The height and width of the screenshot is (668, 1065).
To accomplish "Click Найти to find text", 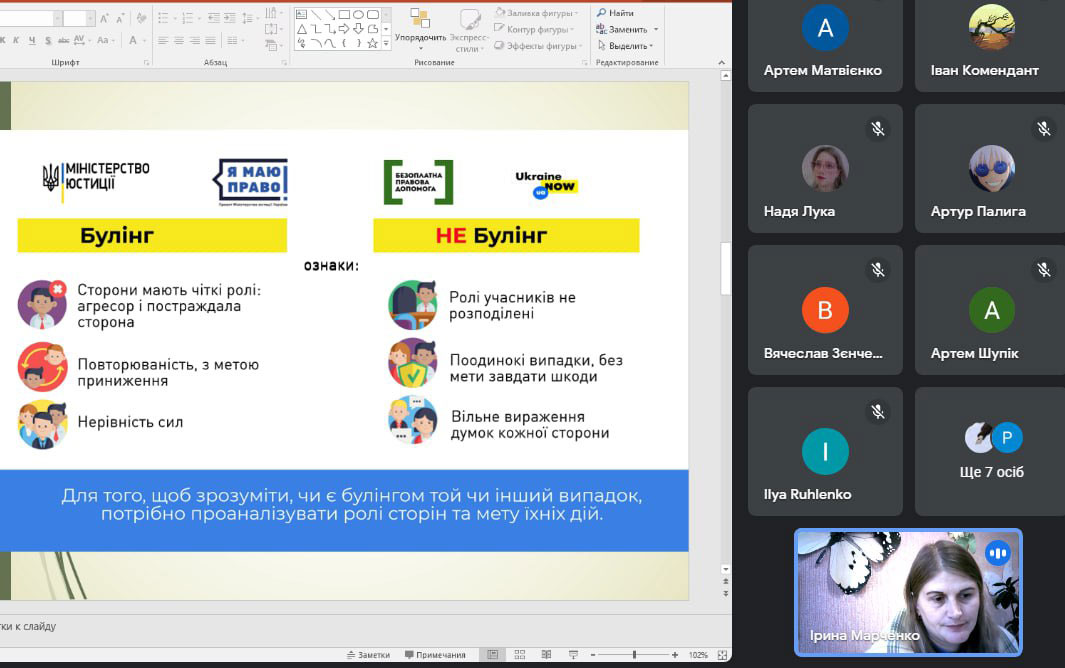I will 615,13.
